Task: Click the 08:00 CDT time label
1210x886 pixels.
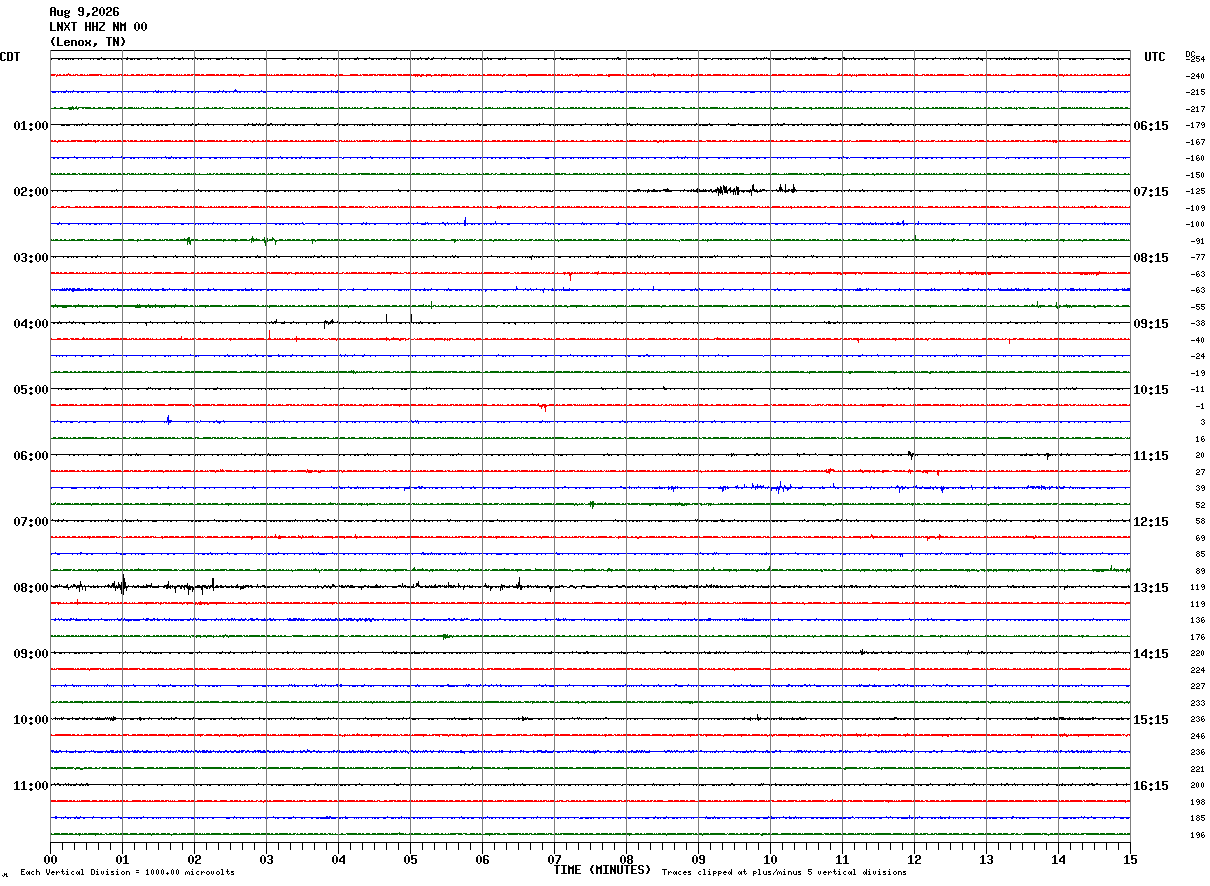Action: click(30, 588)
